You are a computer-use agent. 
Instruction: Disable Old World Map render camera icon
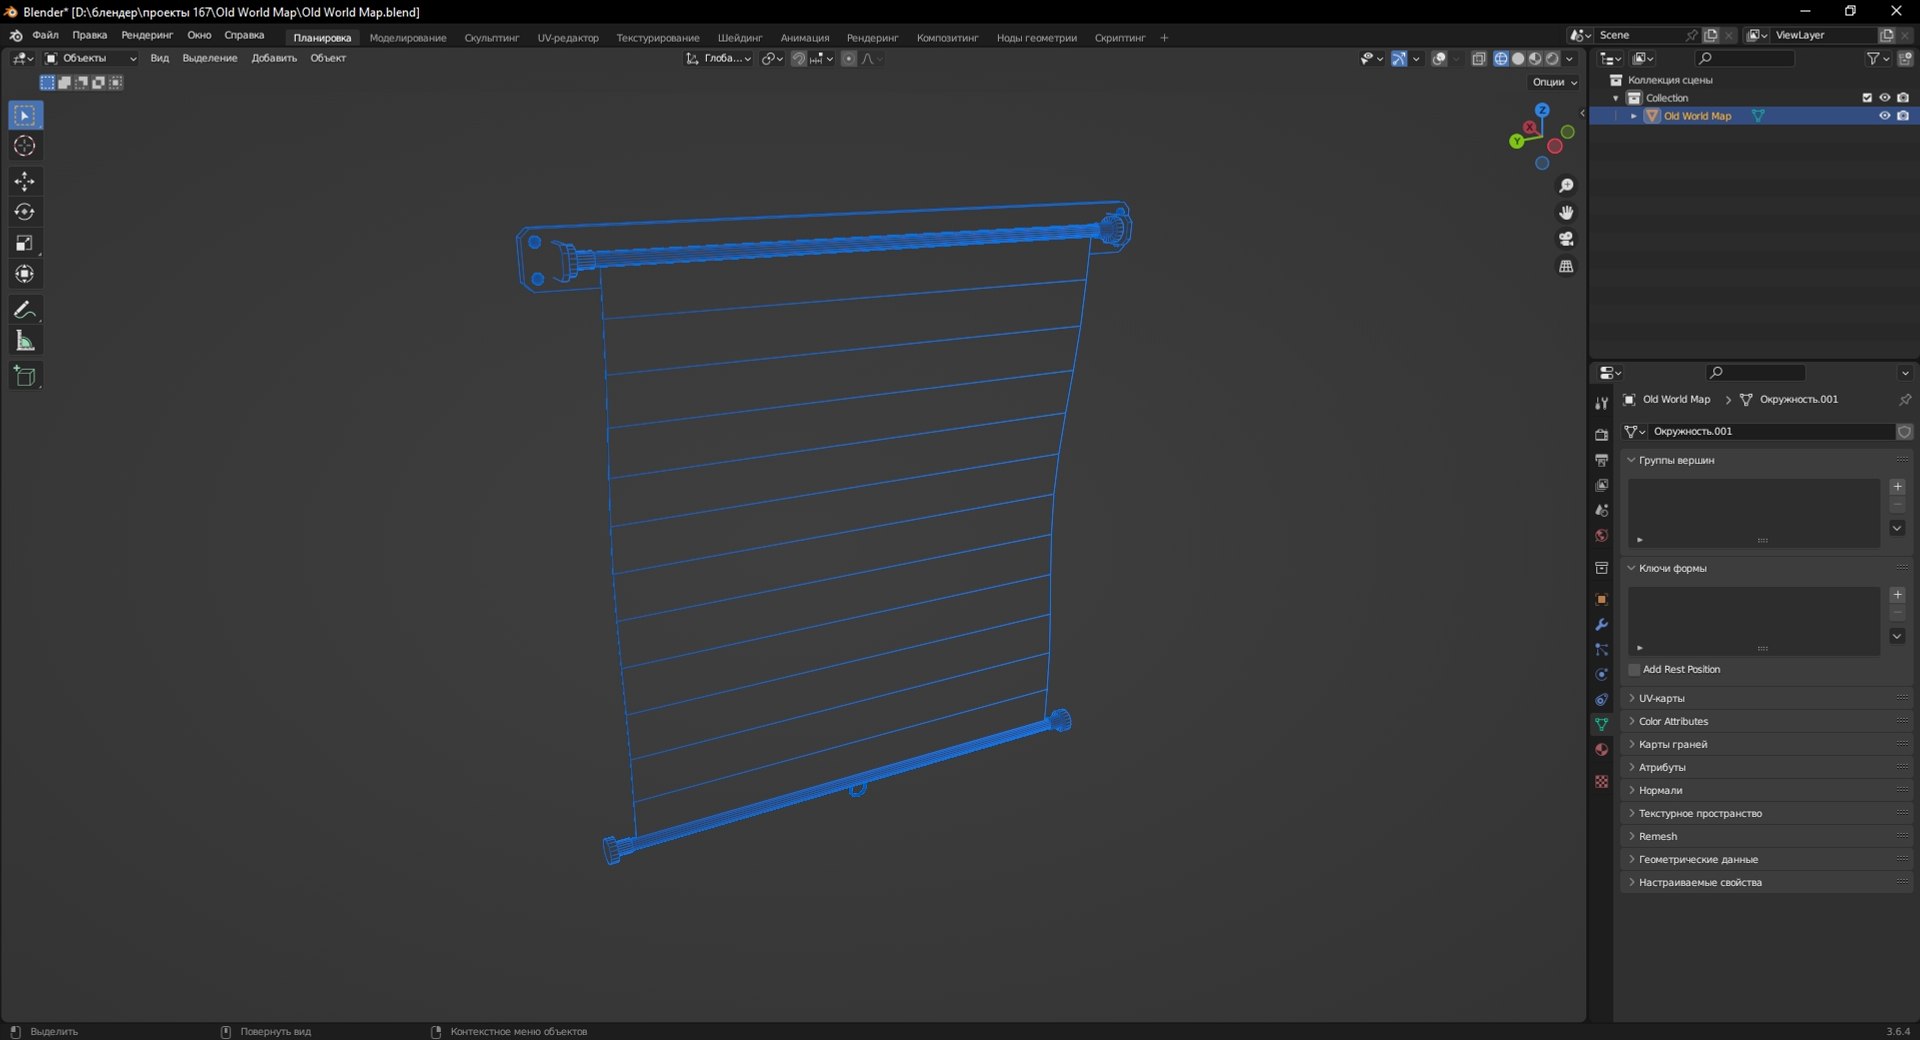pos(1903,116)
